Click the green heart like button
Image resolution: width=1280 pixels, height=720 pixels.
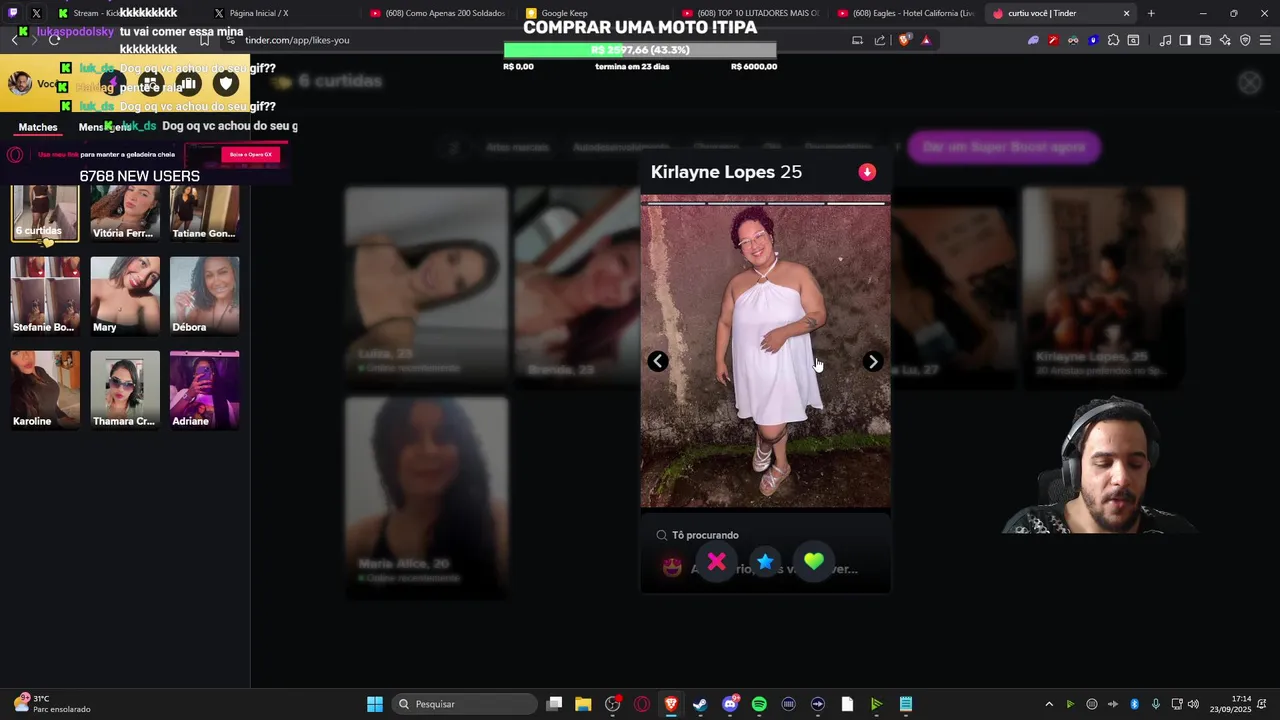pos(814,562)
